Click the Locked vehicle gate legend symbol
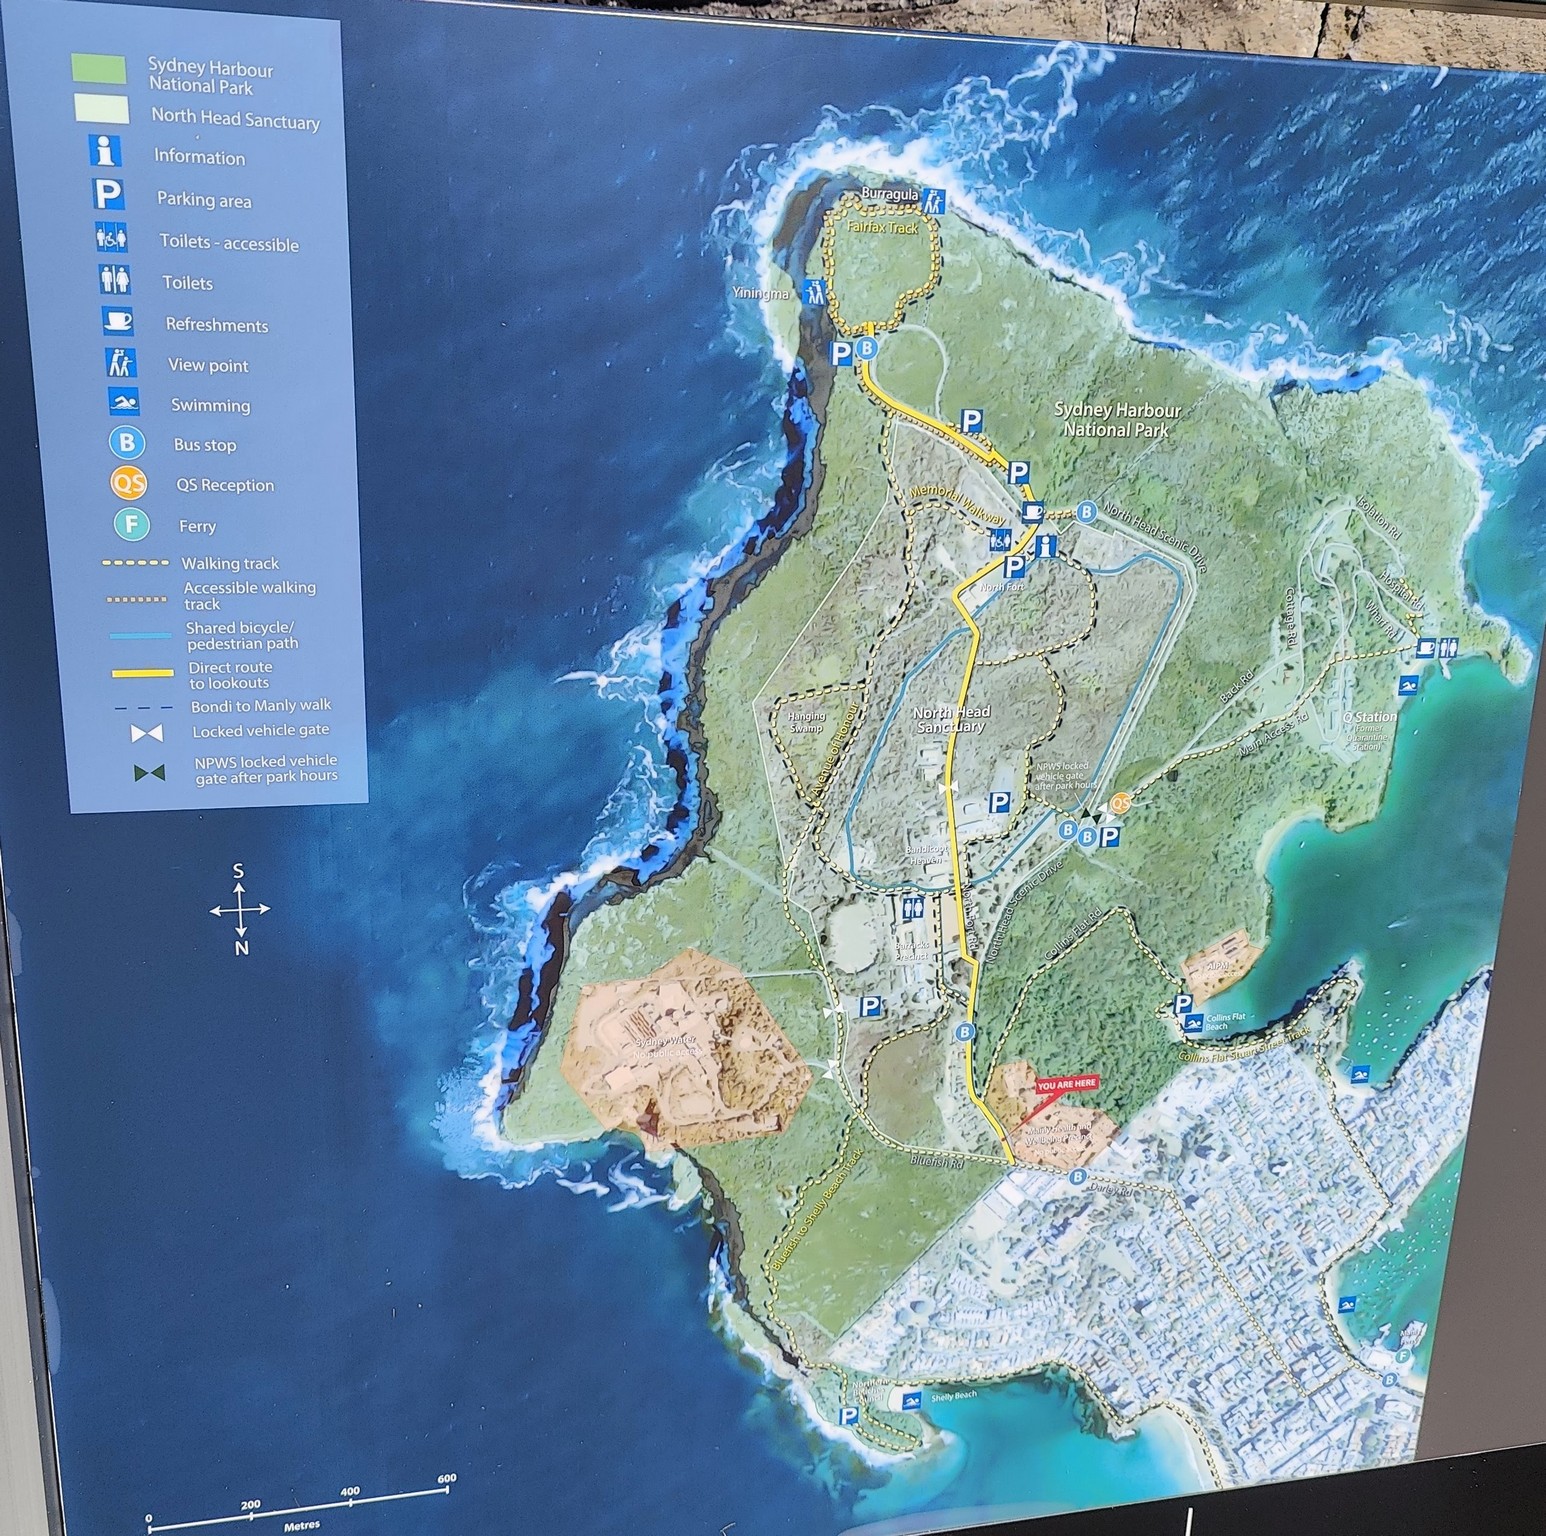The height and width of the screenshot is (1536, 1546). pyautogui.click(x=147, y=733)
